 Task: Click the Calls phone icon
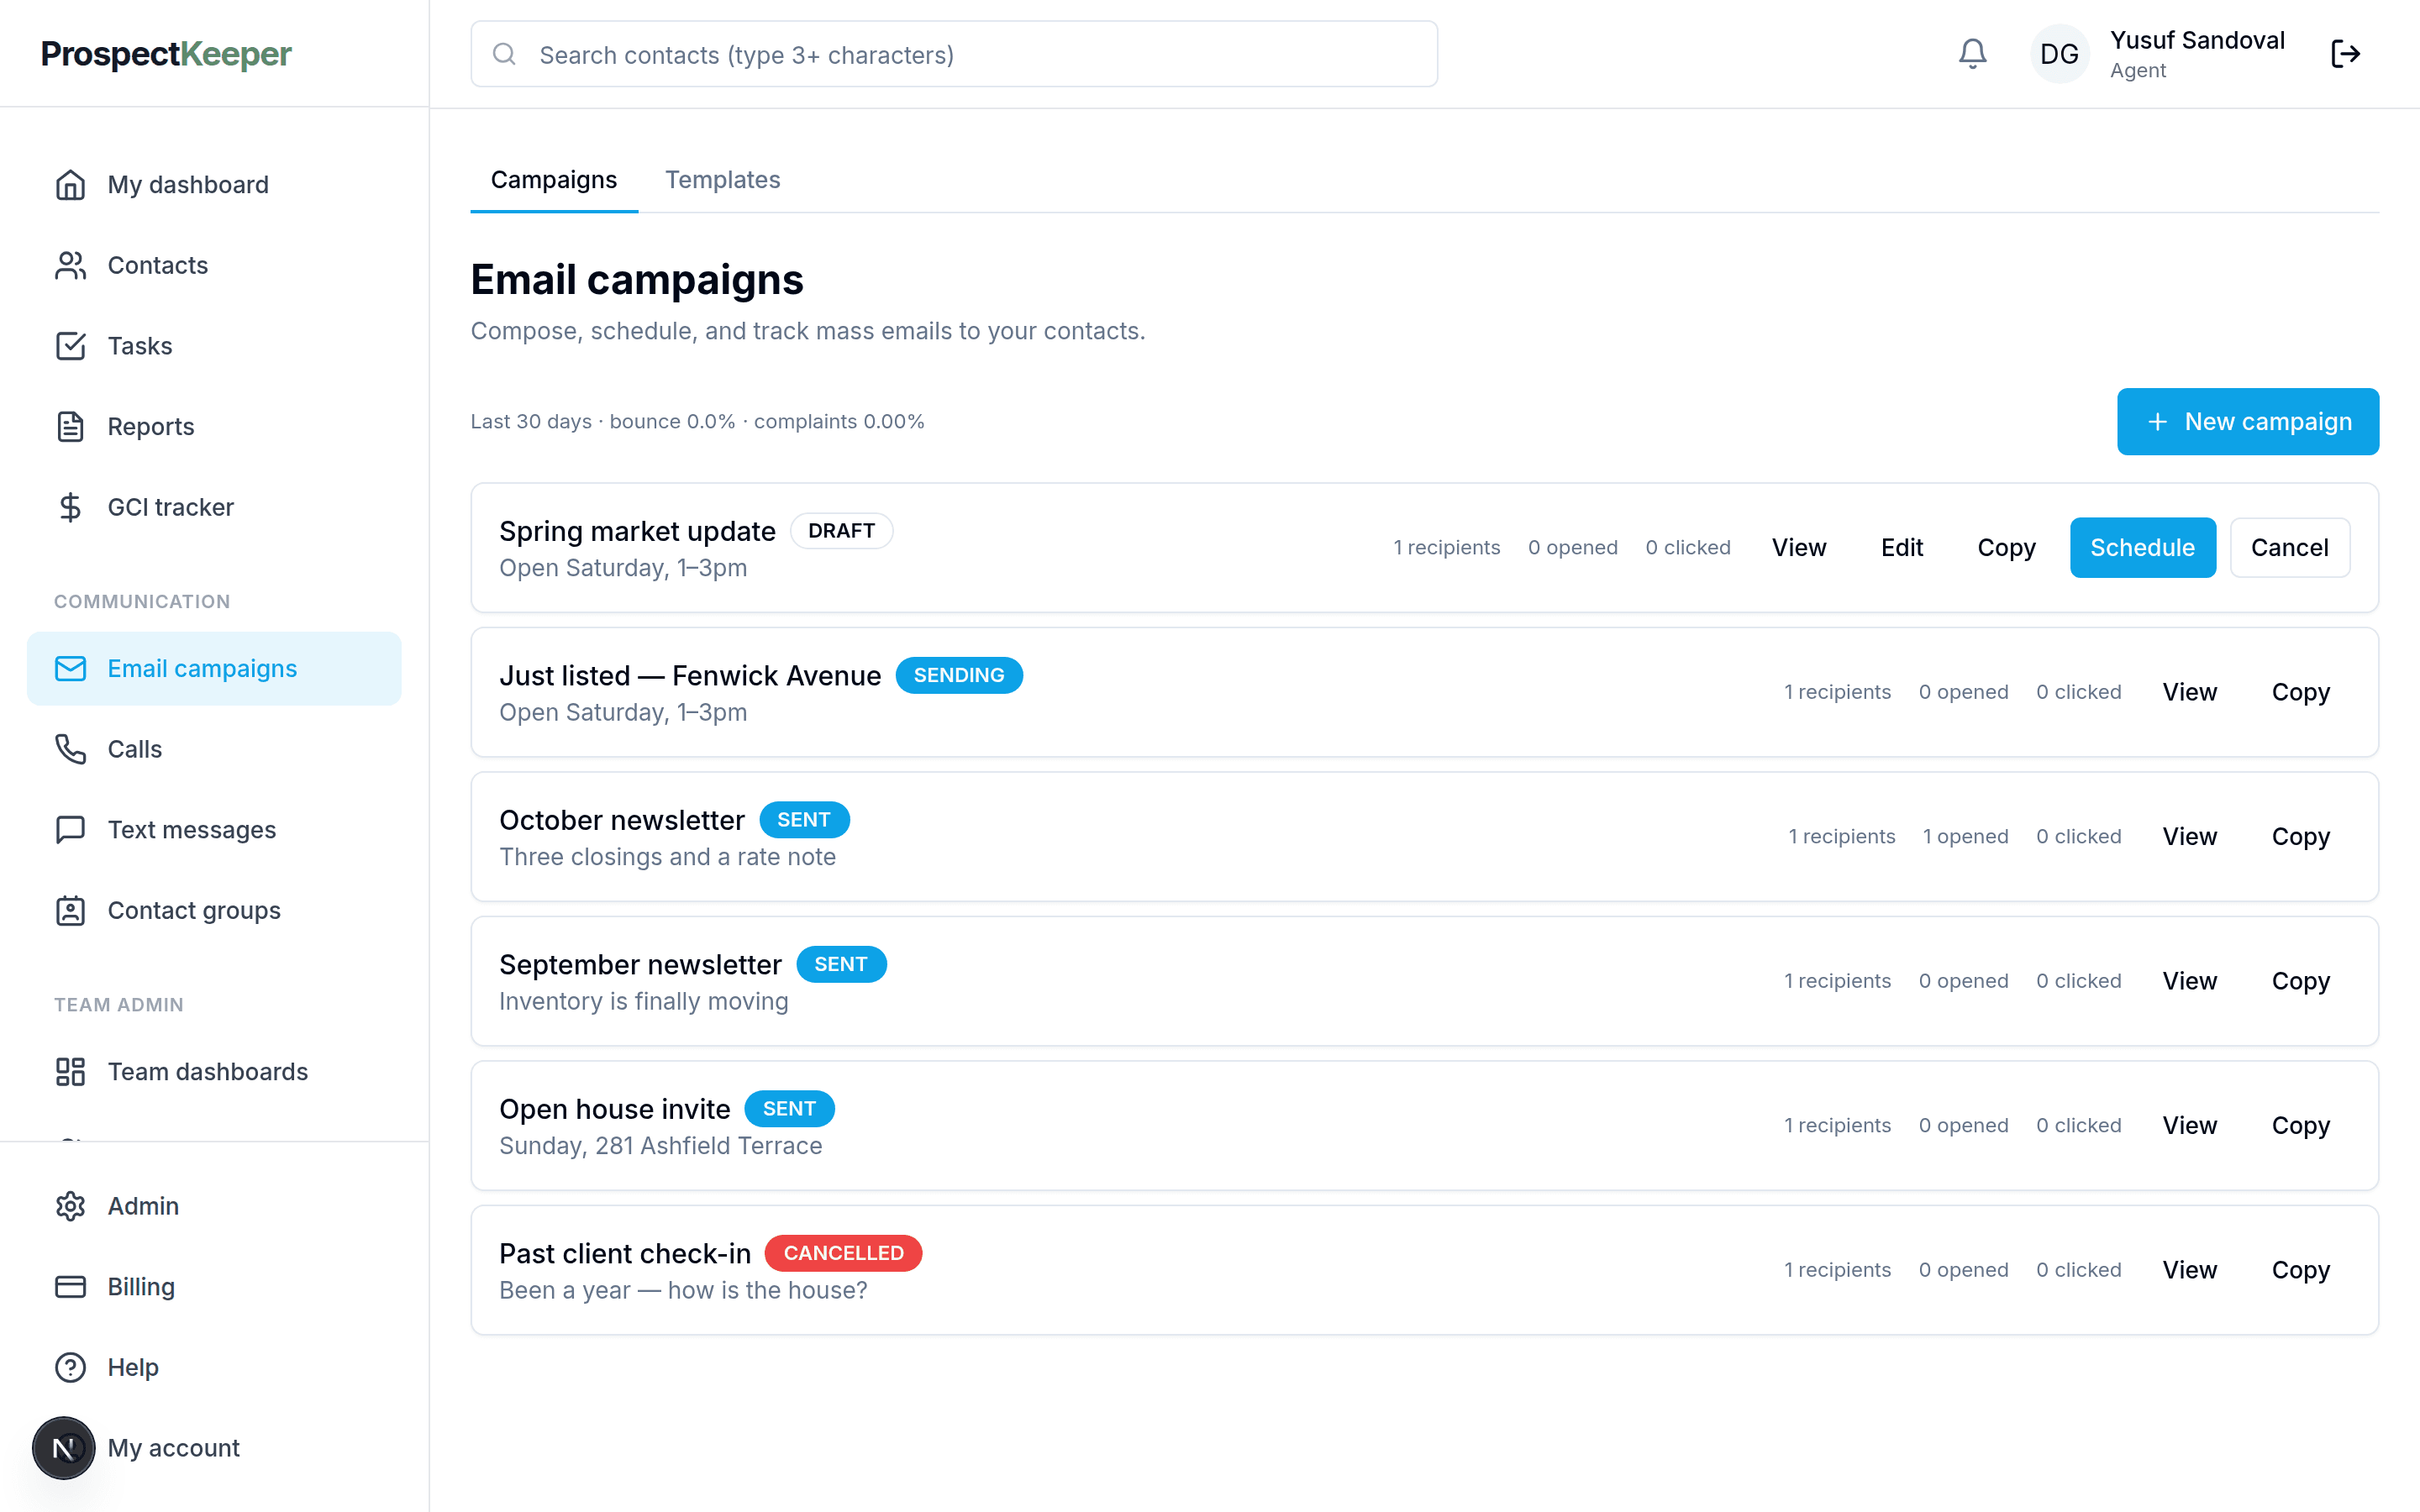click(x=70, y=749)
